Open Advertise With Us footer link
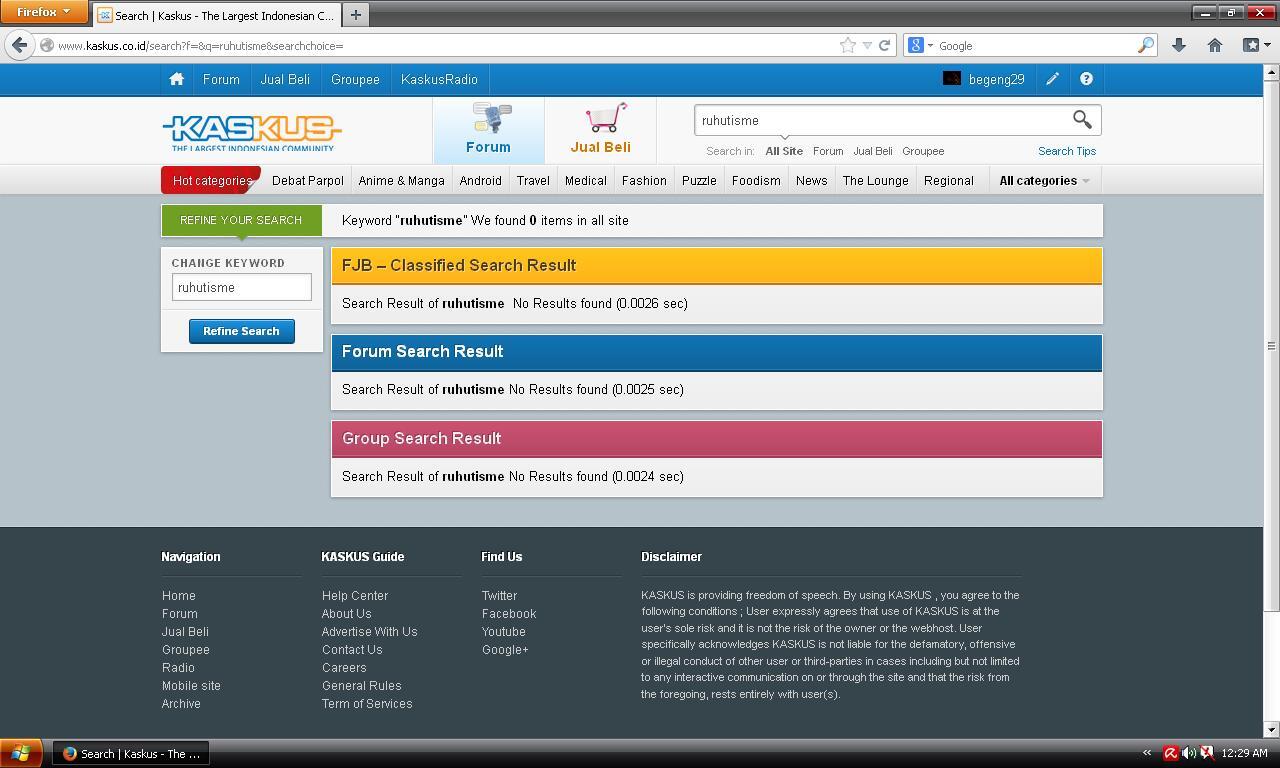The image size is (1280, 768). pos(370,632)
